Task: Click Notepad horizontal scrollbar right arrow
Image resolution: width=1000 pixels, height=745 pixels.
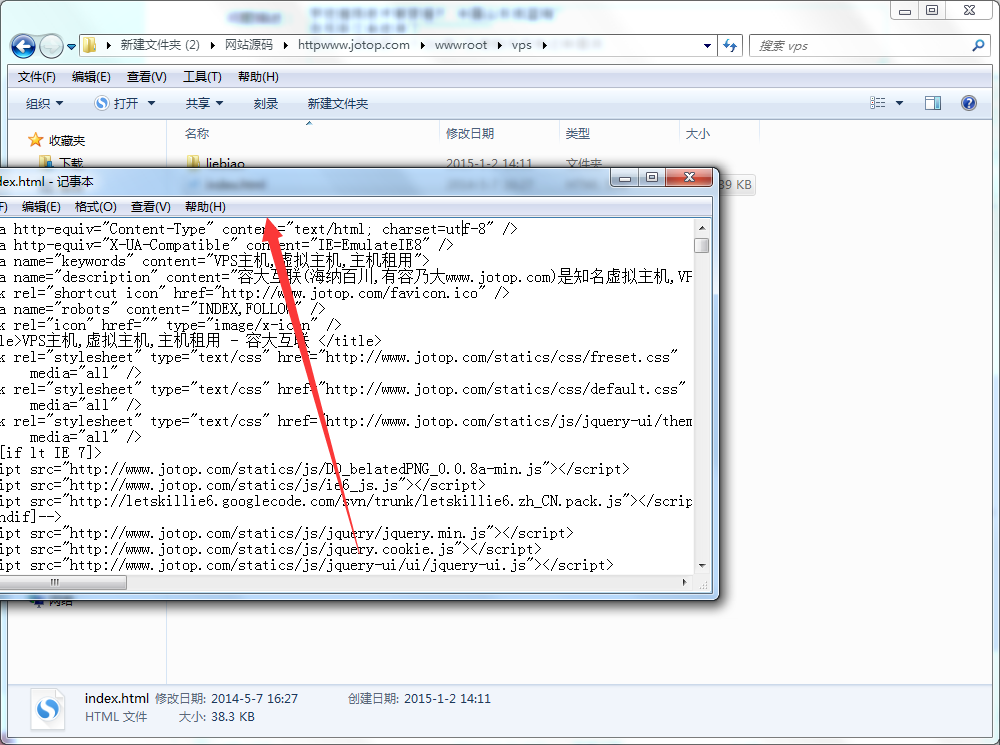Action: click(685, 582)
